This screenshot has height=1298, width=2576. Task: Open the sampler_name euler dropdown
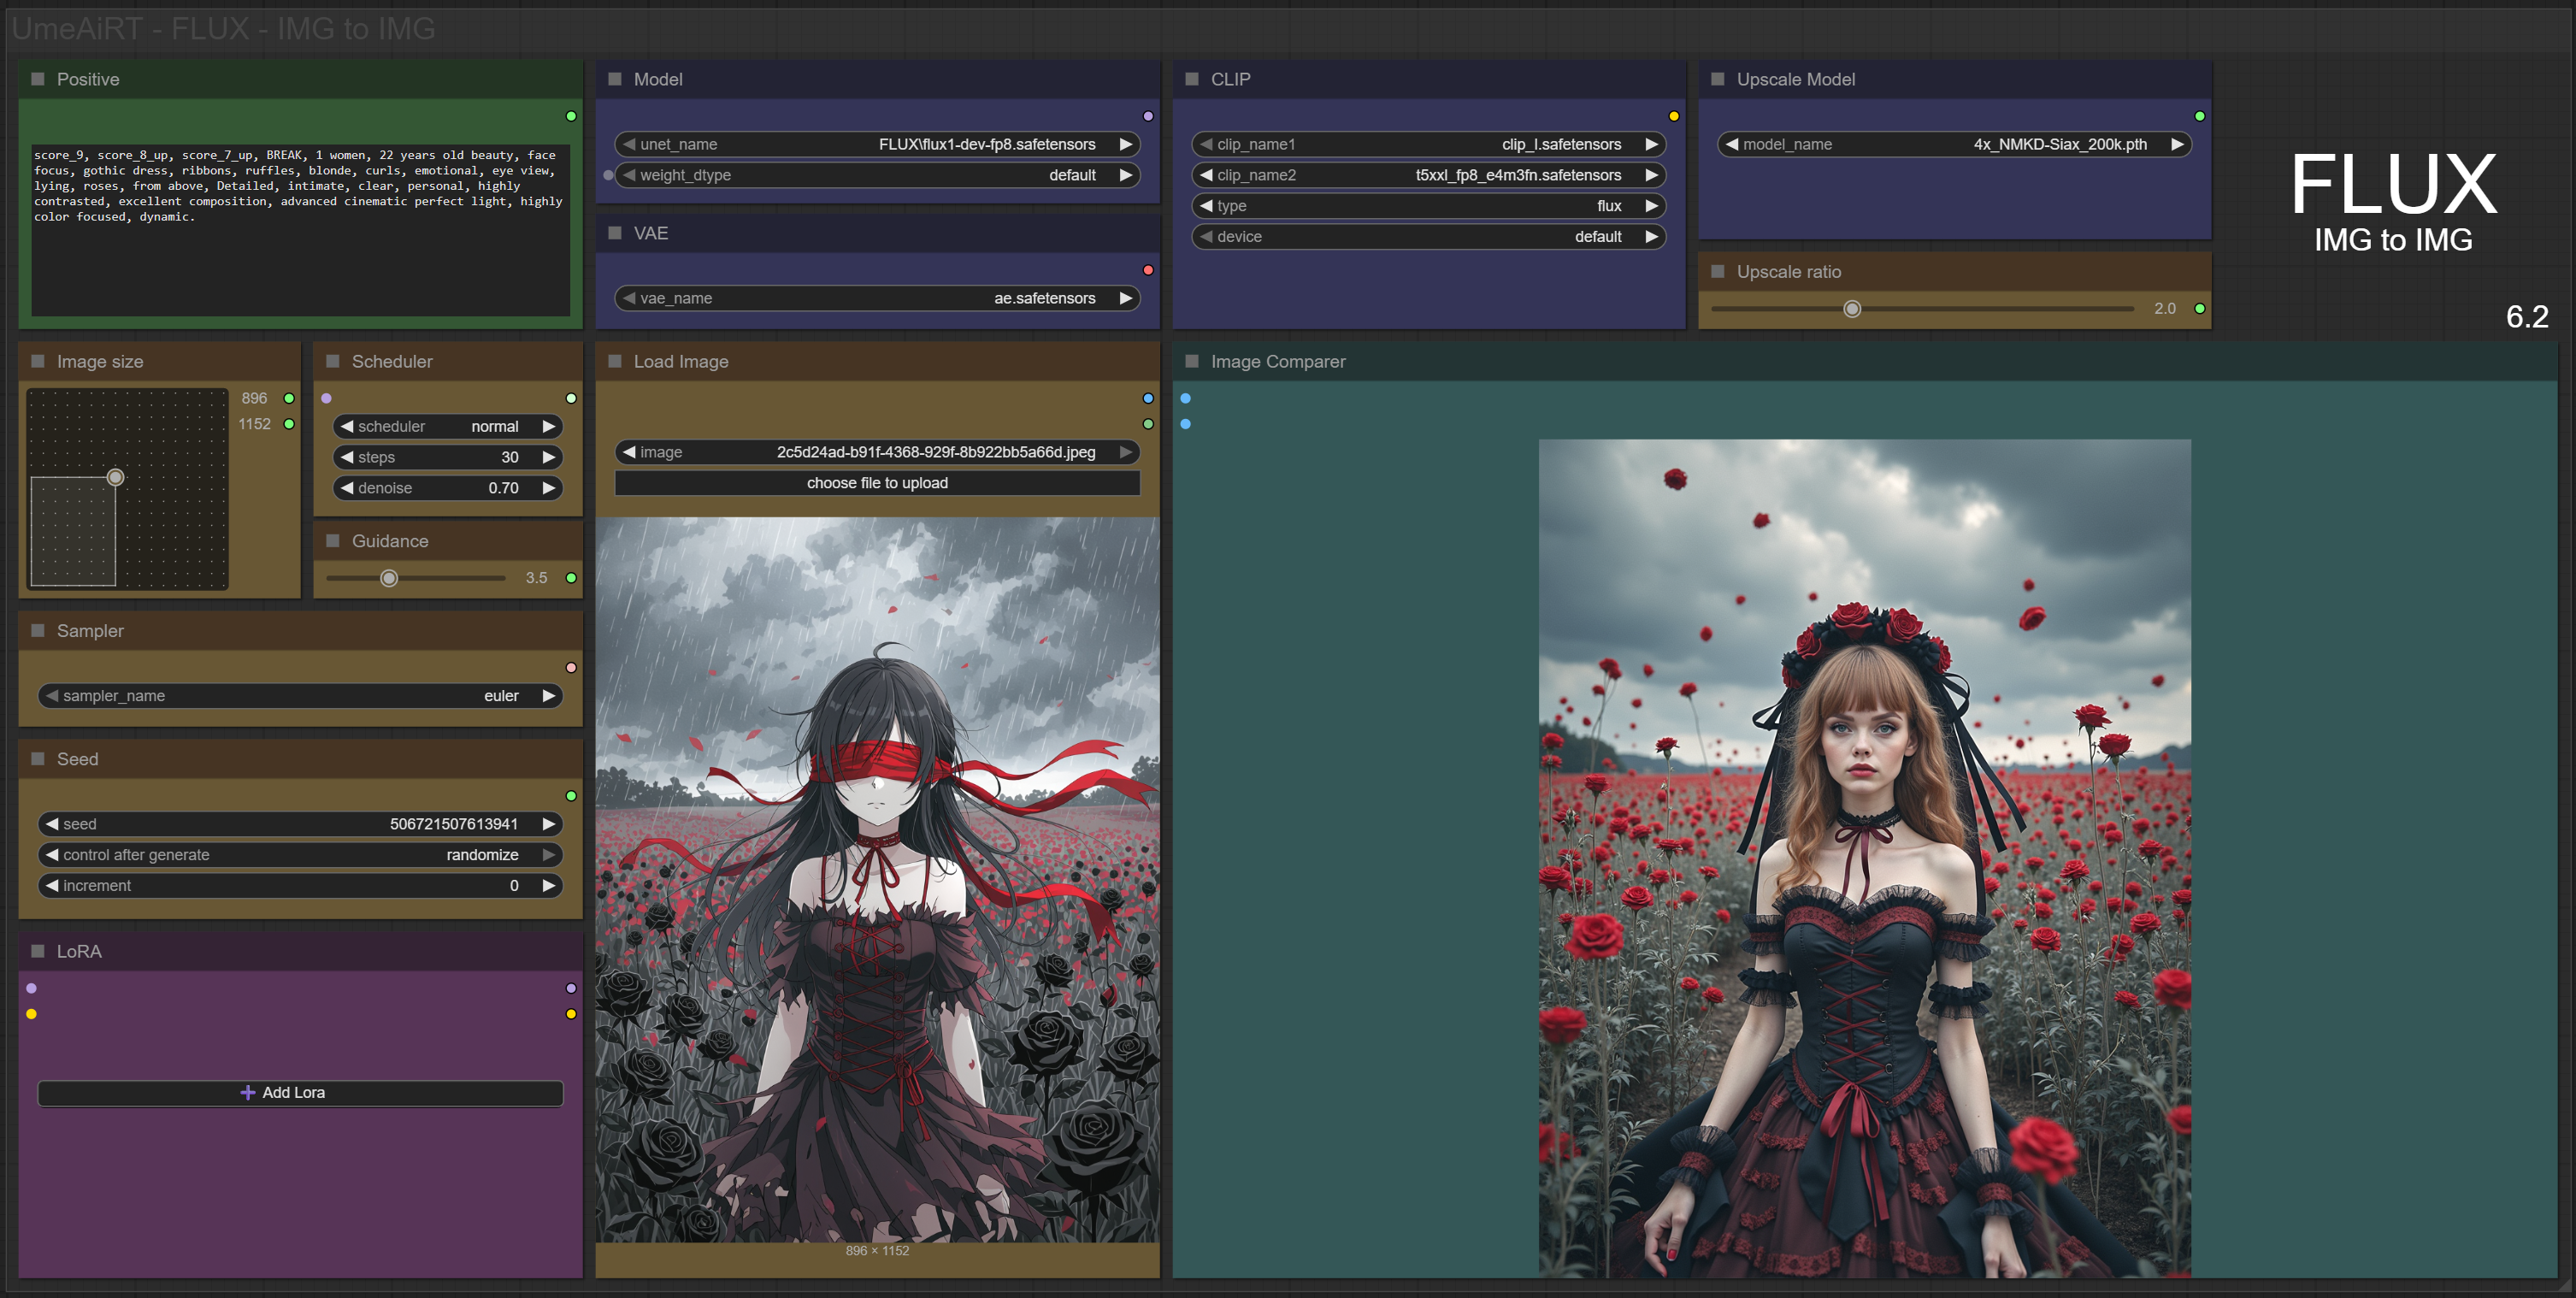point(300,696)
